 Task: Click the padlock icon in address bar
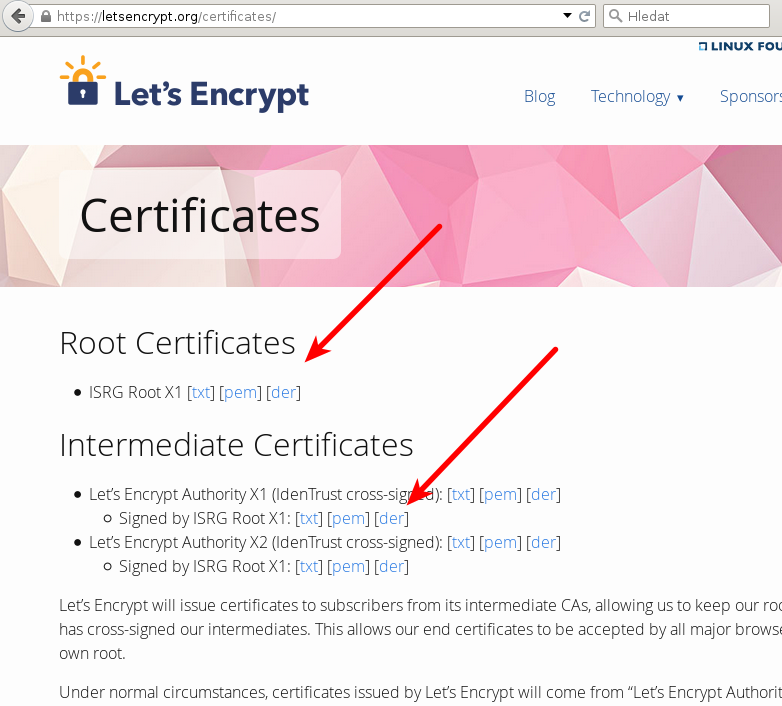click(x=46, y=16)
